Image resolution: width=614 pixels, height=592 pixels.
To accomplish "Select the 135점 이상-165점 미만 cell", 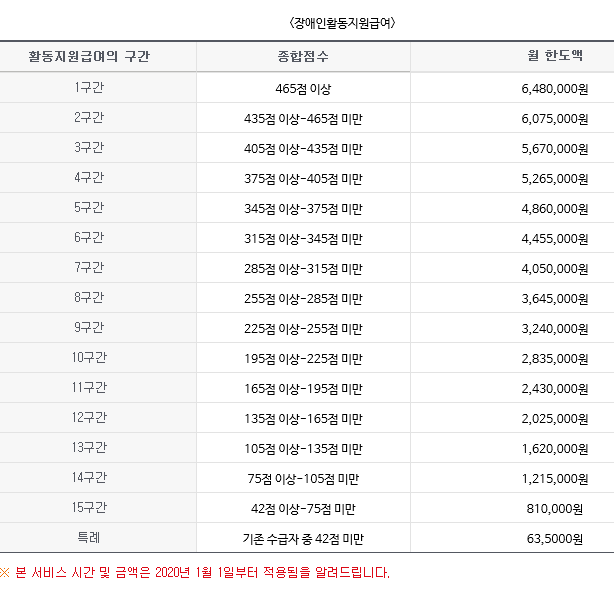I will tap(303, 419).
